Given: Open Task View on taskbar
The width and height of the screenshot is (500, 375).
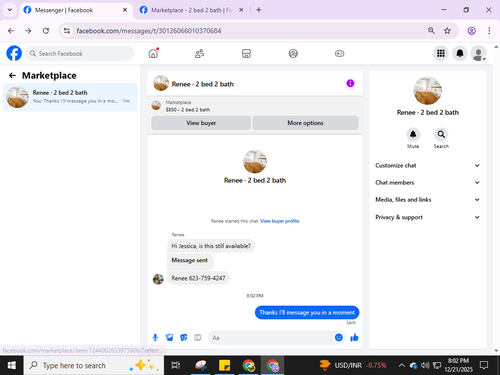Looking at the screenshot, I should (x=176, y=366).
